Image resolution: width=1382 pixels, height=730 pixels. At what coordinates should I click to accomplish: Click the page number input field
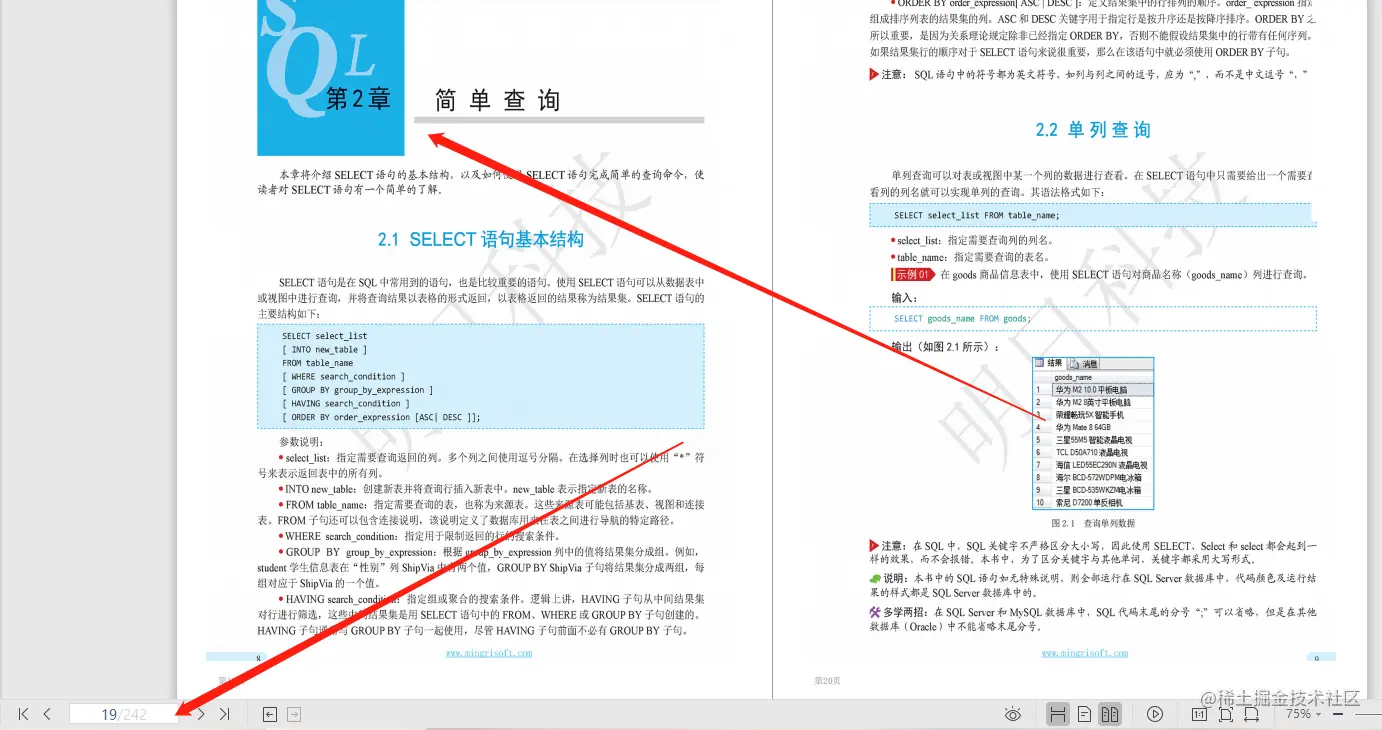click(x=124, y=714)
